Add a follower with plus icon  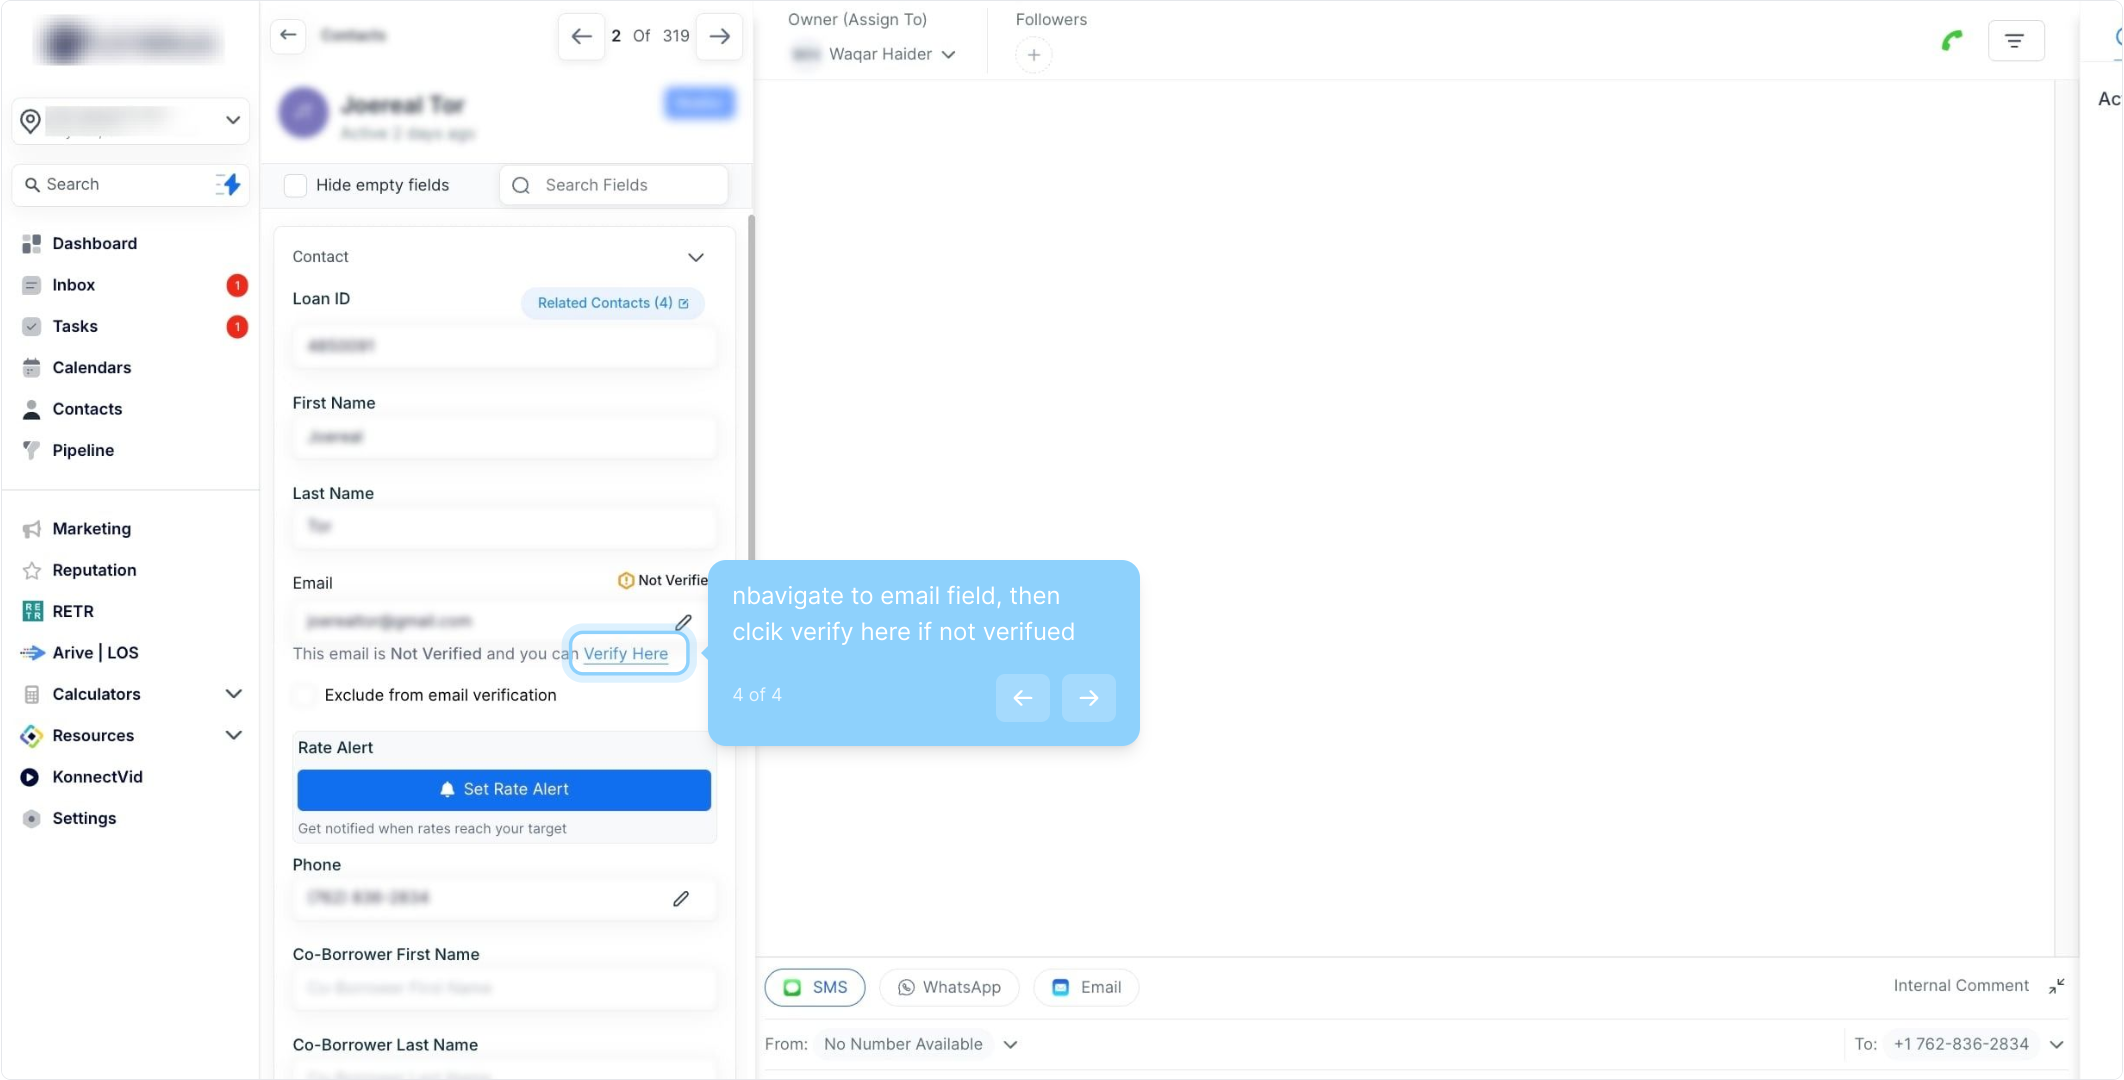tap(1034, 55)
